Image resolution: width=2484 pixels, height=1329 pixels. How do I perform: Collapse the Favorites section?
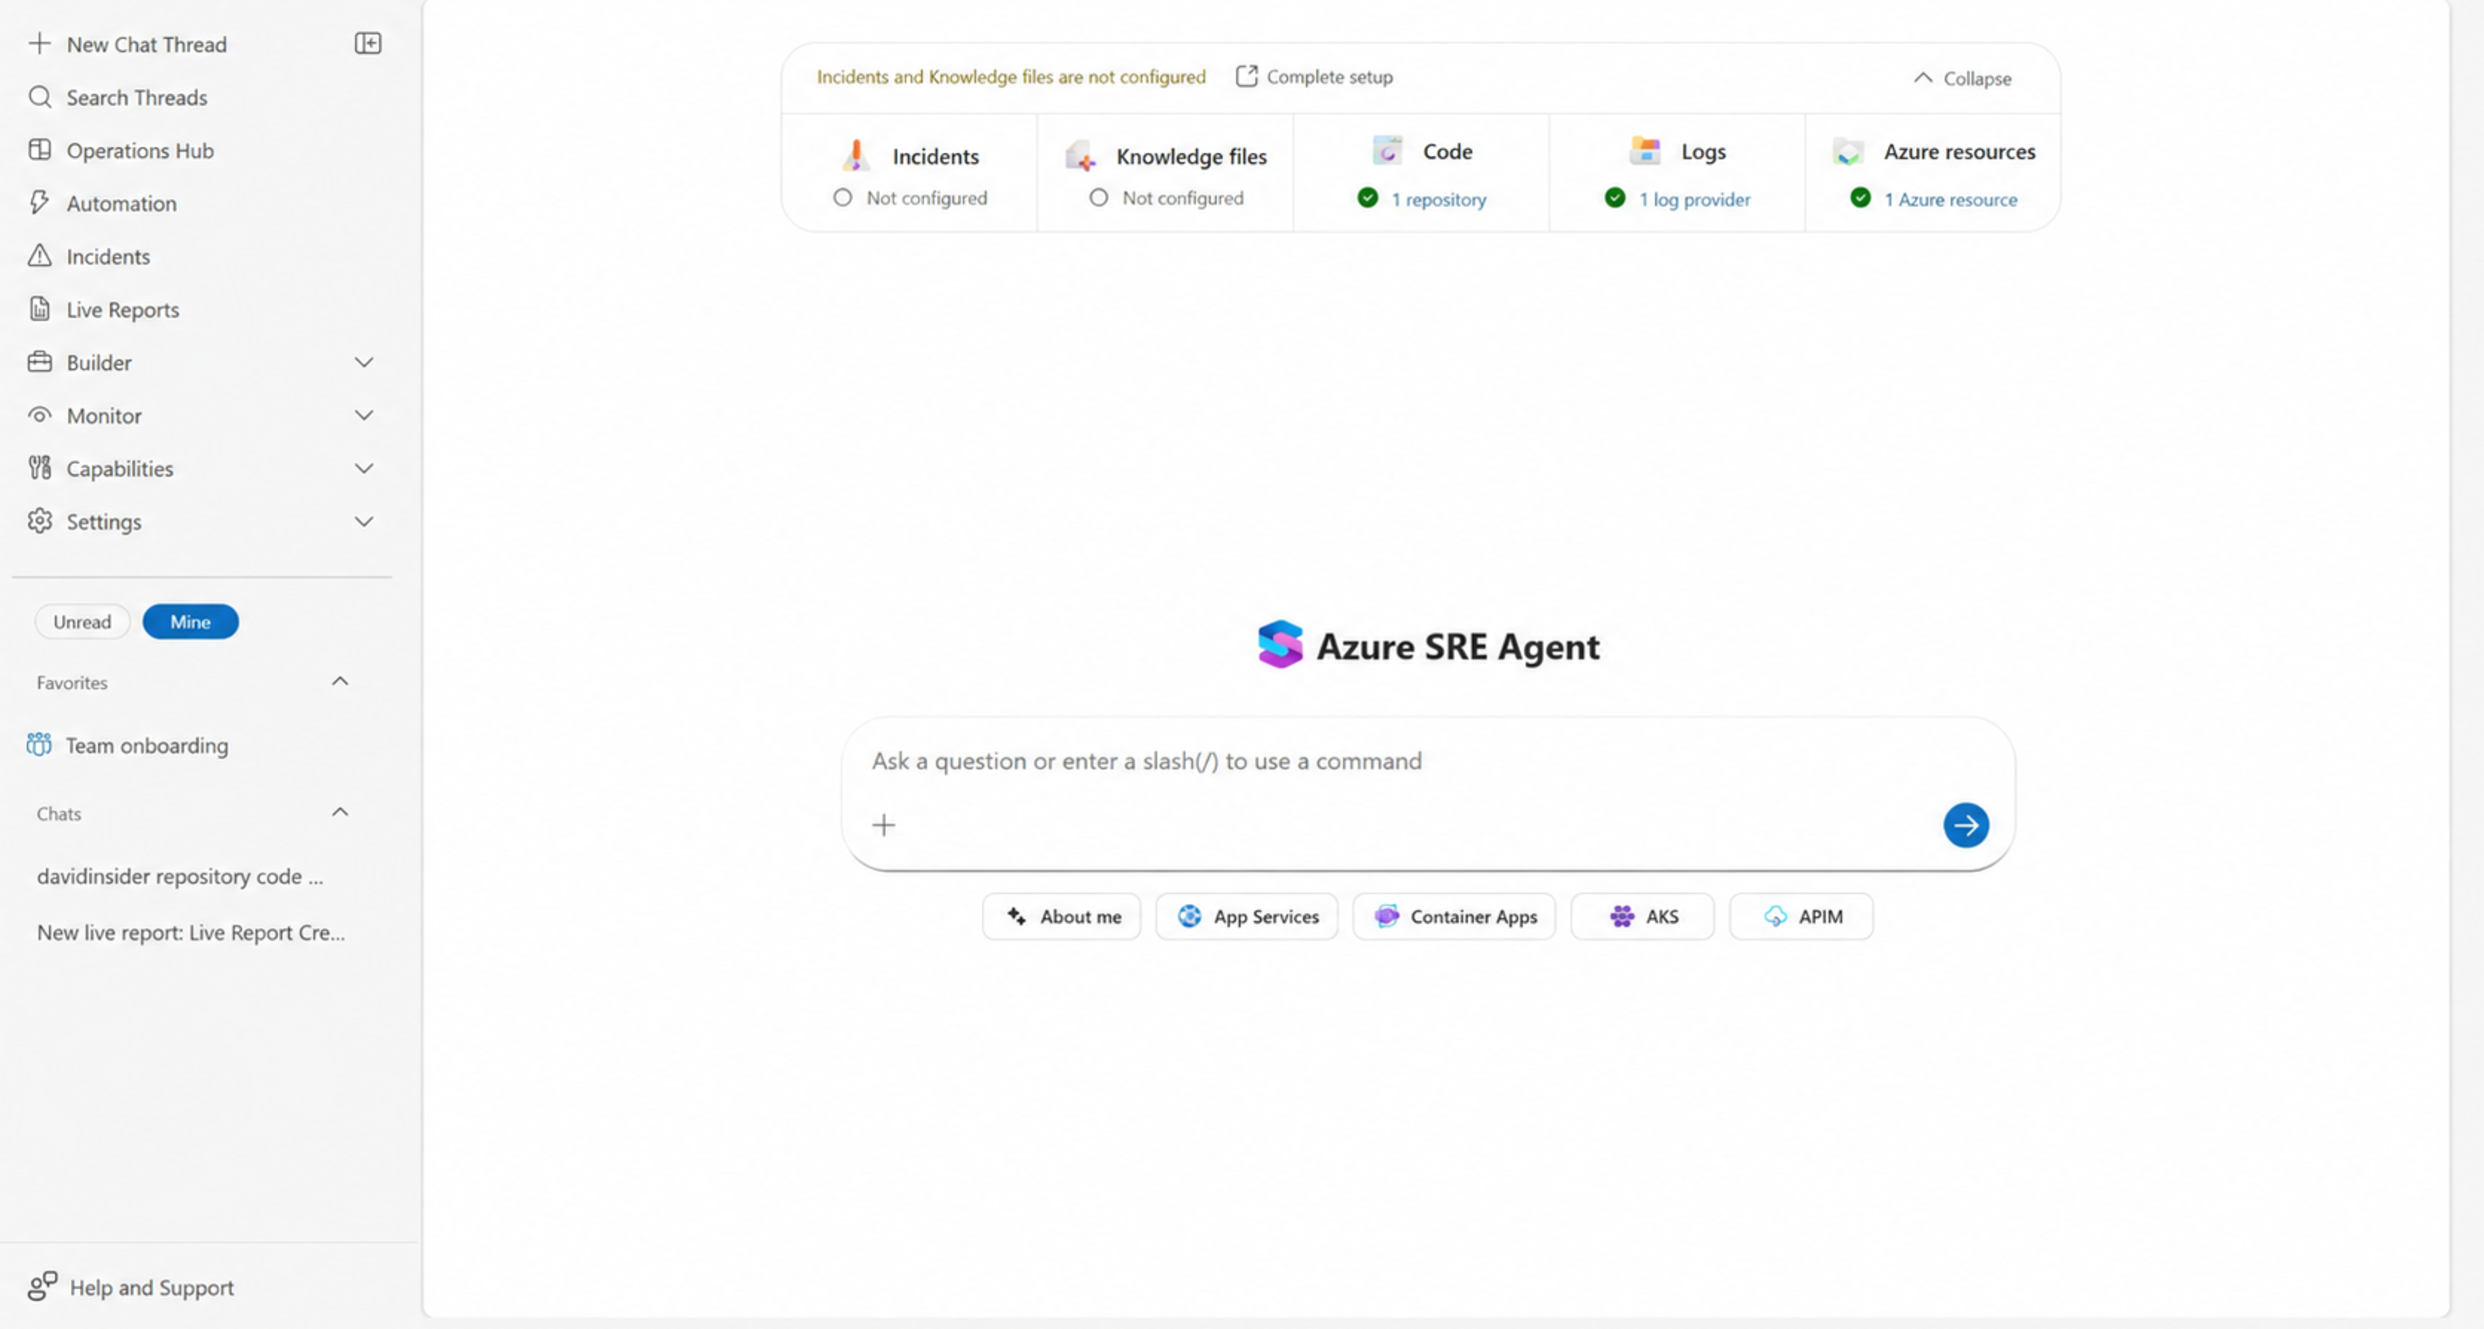pyautogui.click(x=340, y=681)
